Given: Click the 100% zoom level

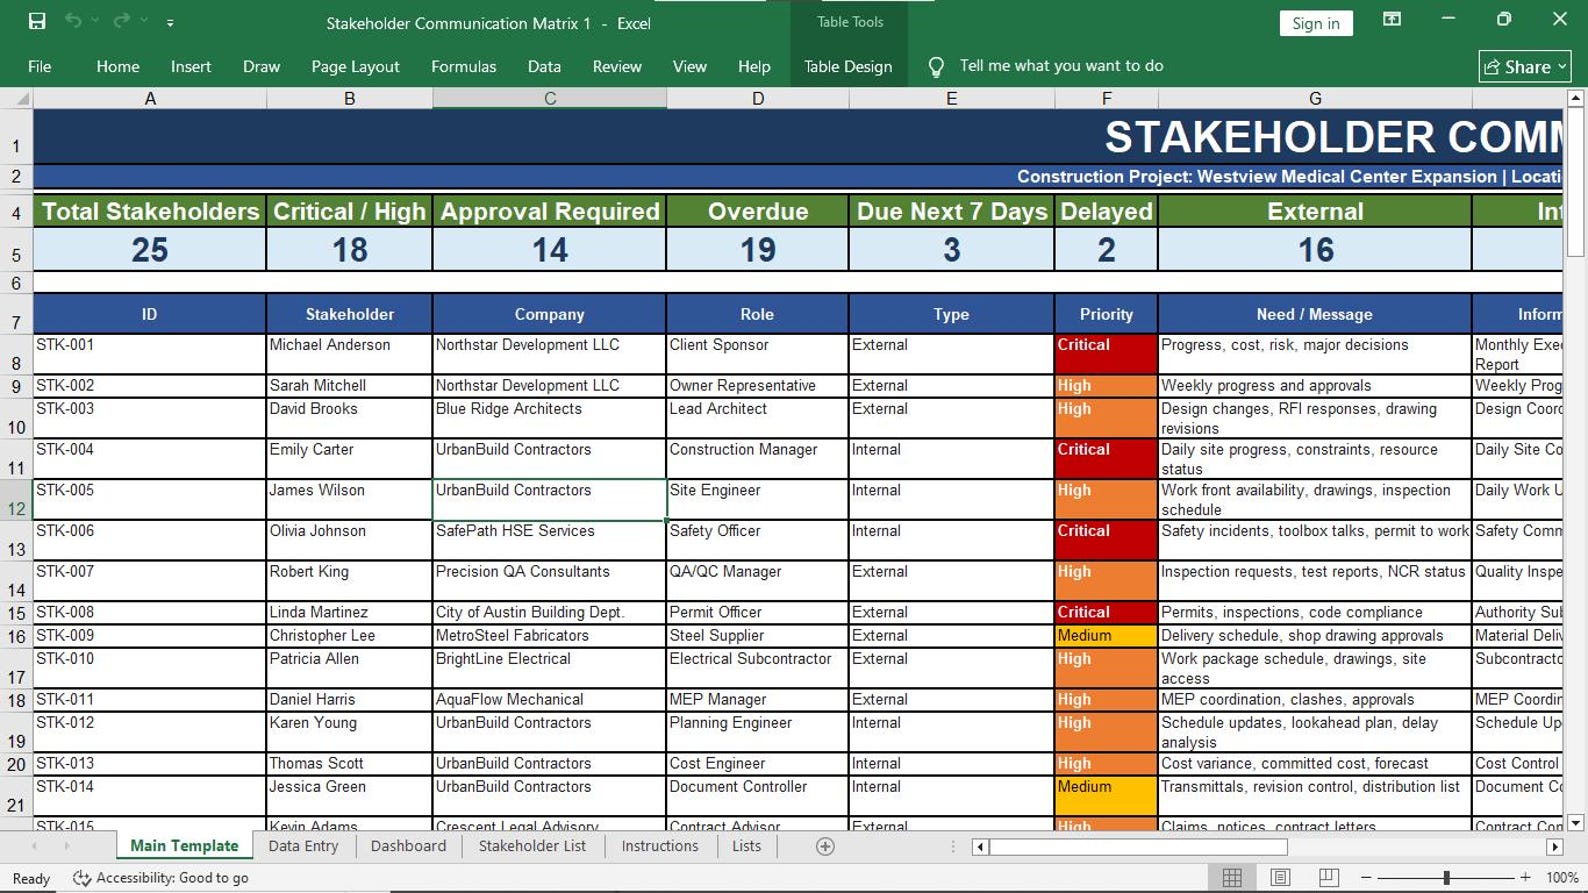Looking at the screenshot, I should click(x=1562, y=877).
